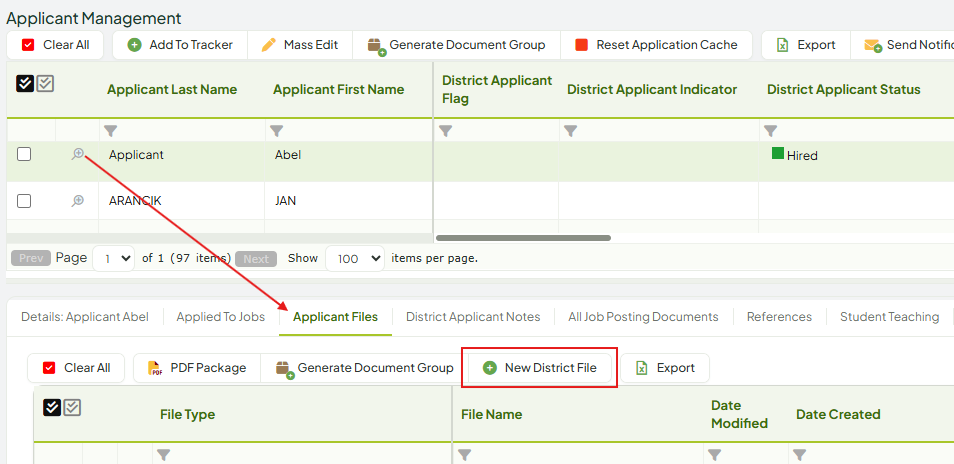Click filter icon under File Type column
Viewport: 954px width, 464px height.
pos(164,454)
